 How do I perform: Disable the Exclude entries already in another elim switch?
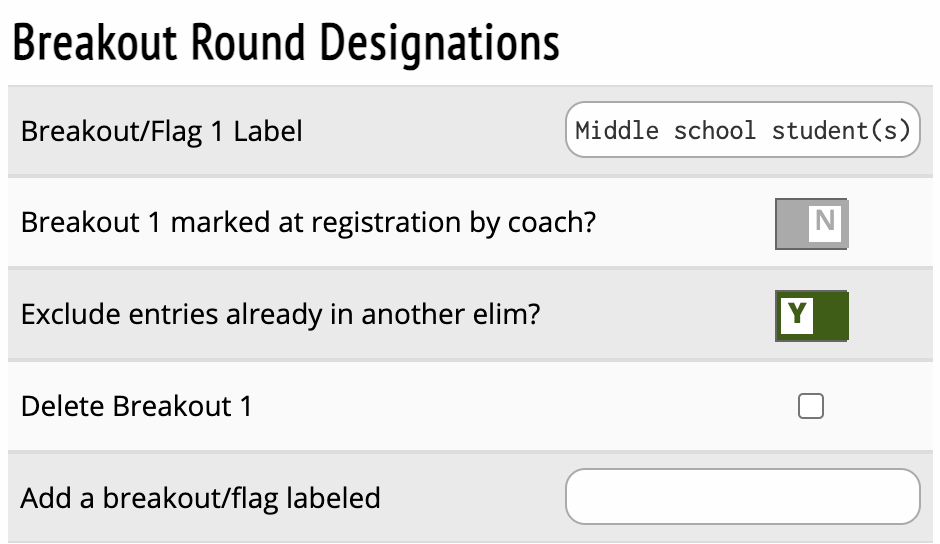(811, 315)
